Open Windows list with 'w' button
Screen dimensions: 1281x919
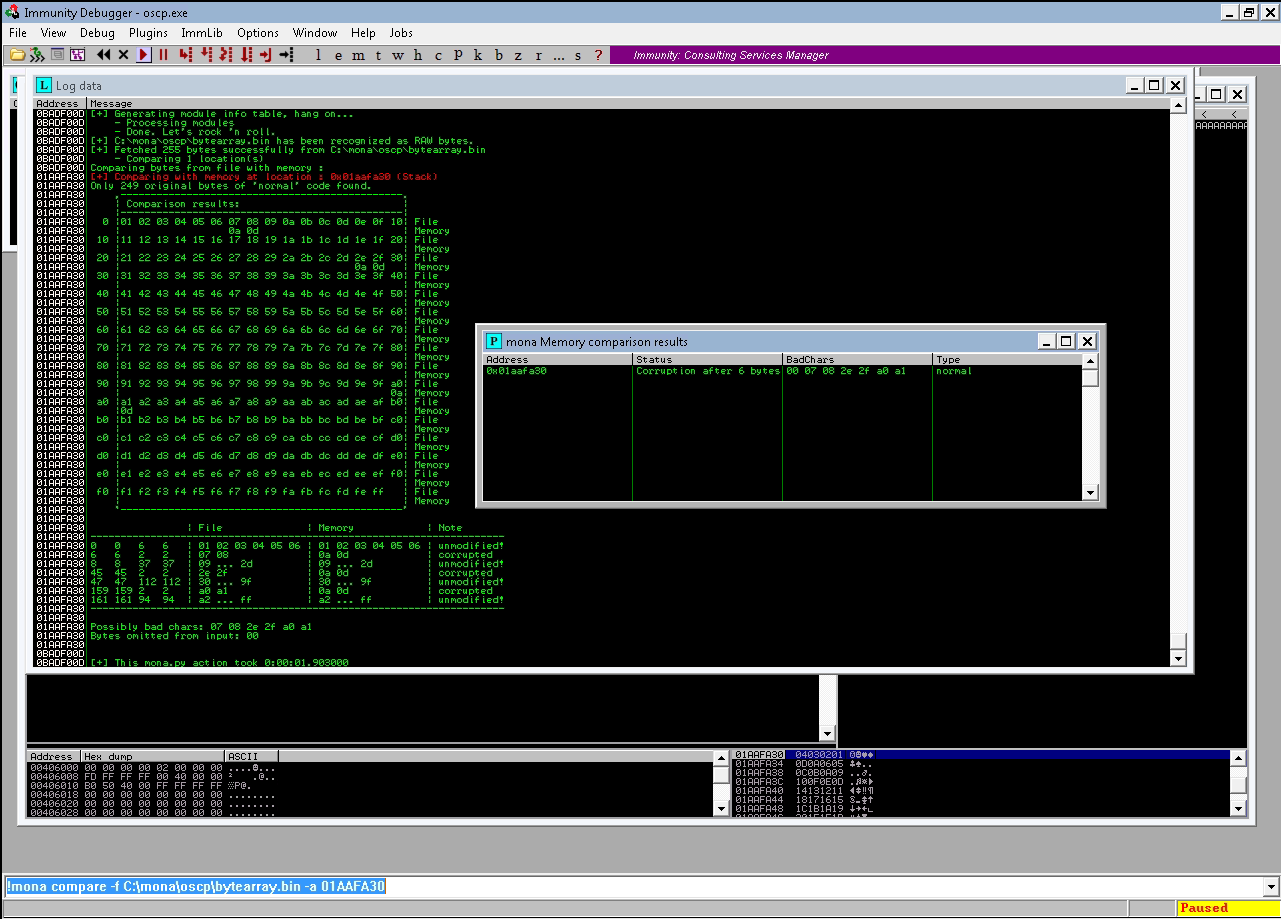click(x=398, y=55)
